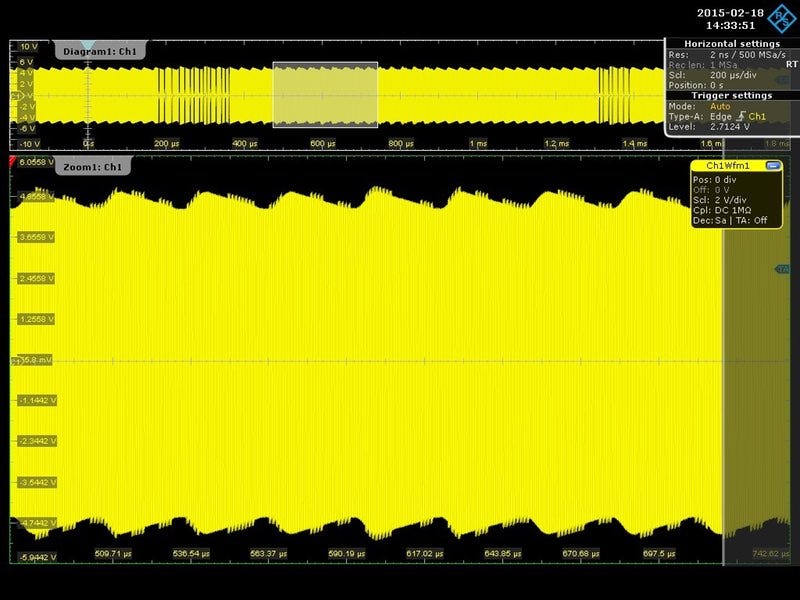Click the 10 V label in Diagram1
800x600 pixels.
(29, 47)
